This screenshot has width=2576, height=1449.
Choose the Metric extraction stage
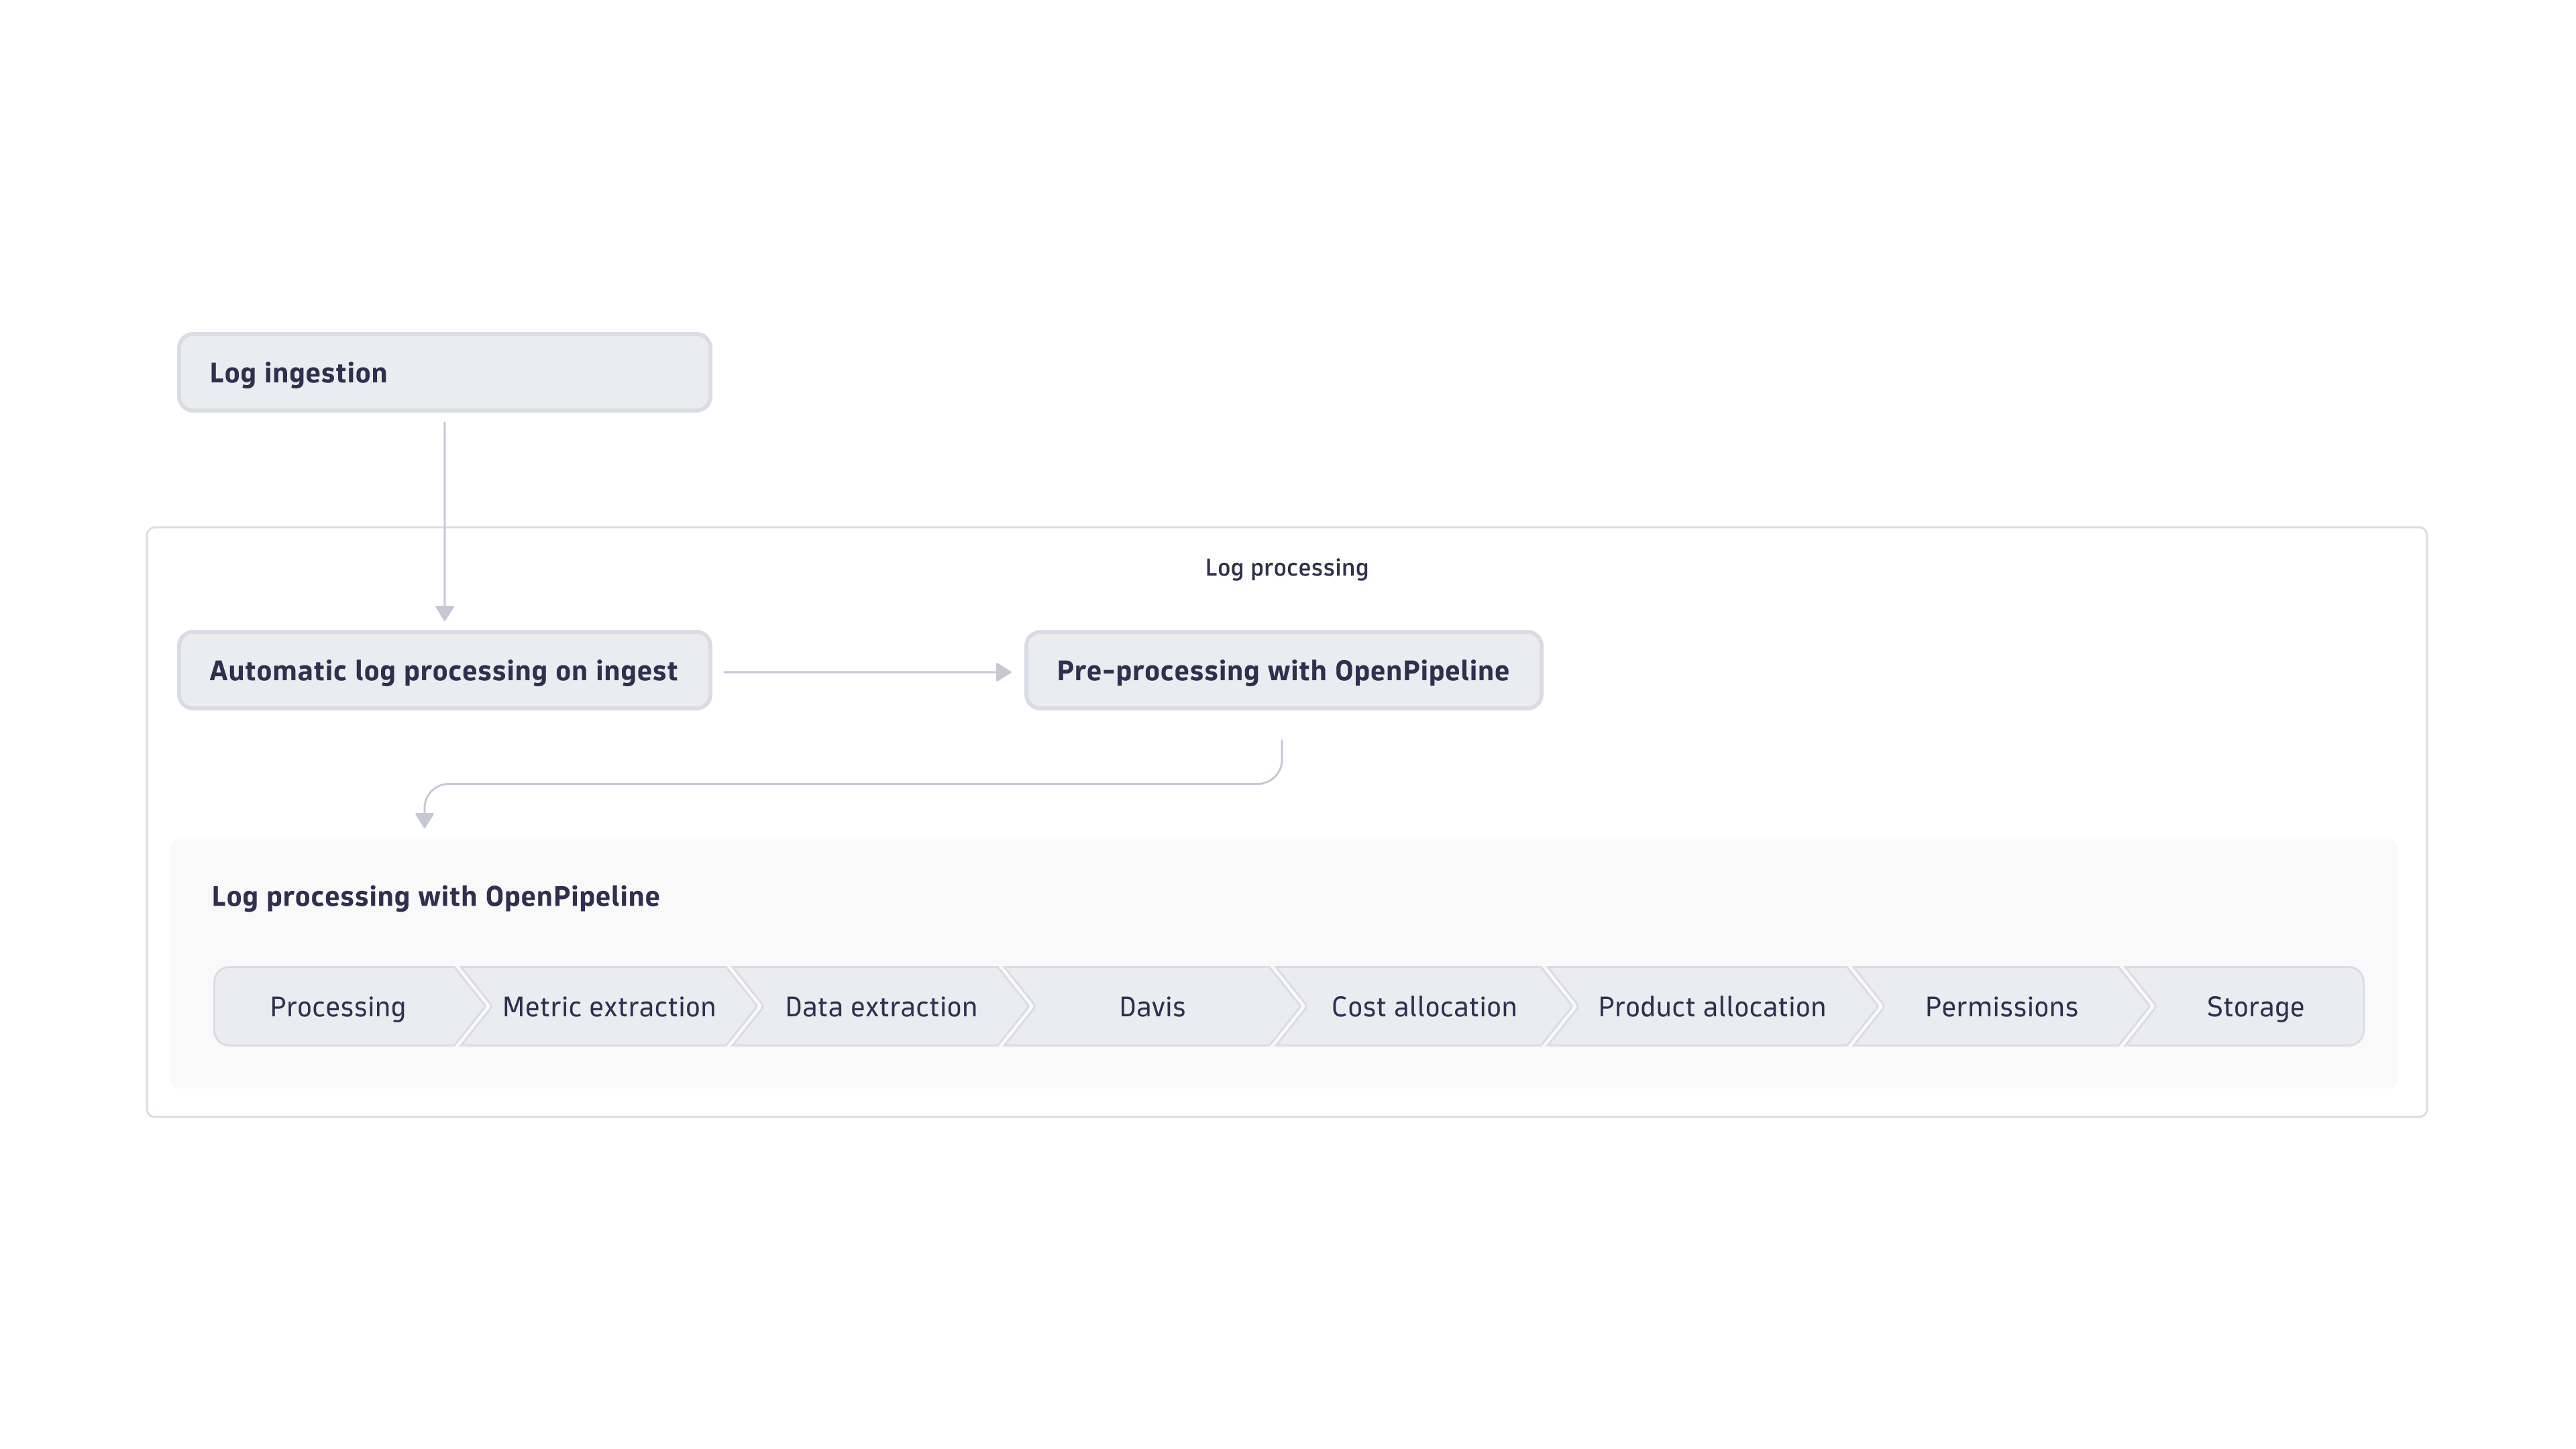click(609, 1006)
